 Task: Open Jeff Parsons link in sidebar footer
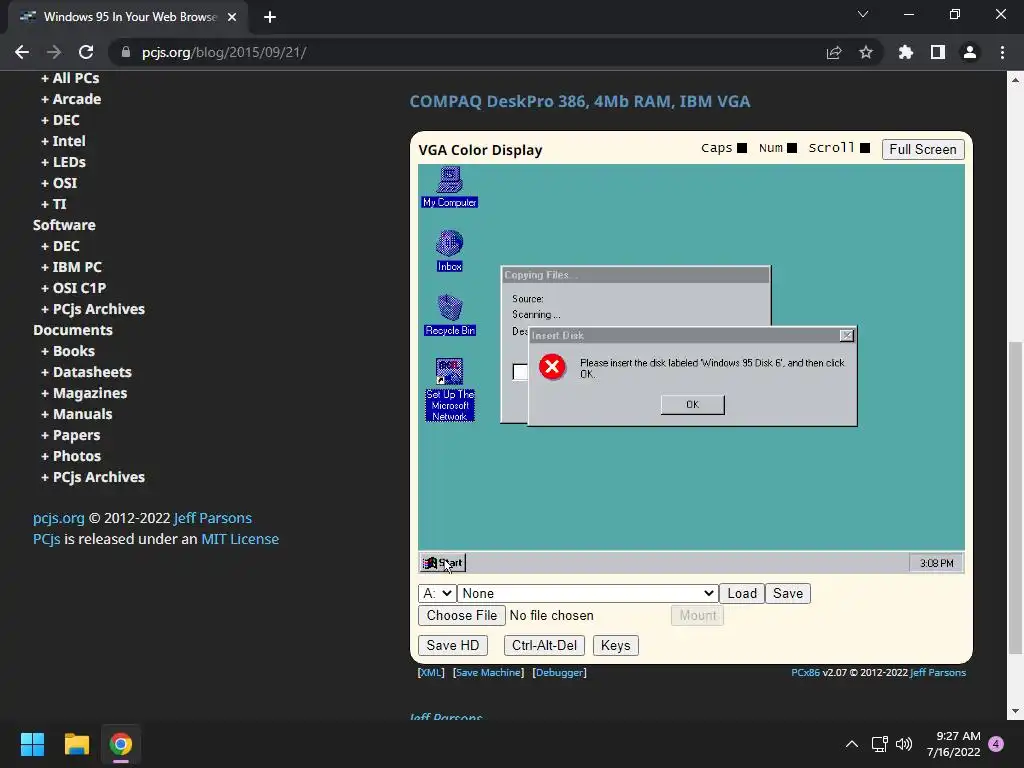pos(213,518)
